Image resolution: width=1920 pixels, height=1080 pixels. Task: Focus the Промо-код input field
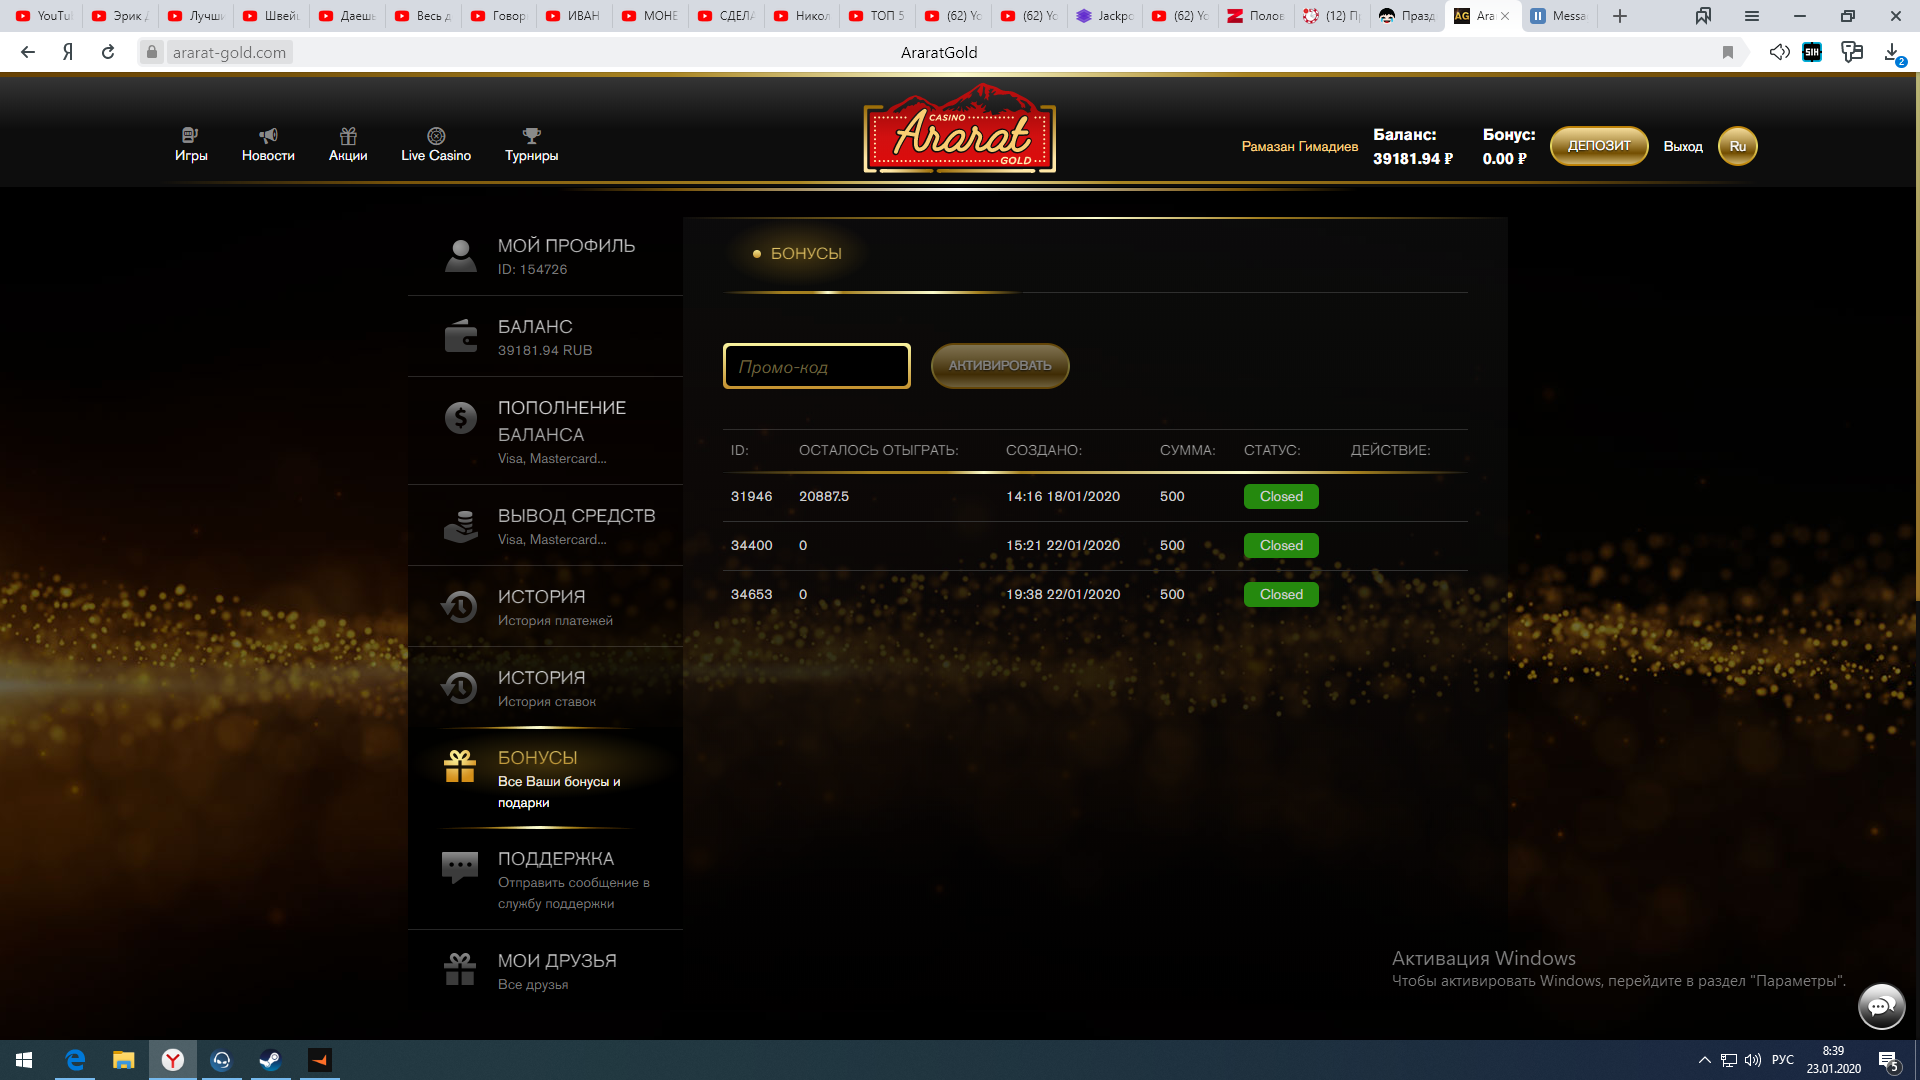click(x=816, y=366)
